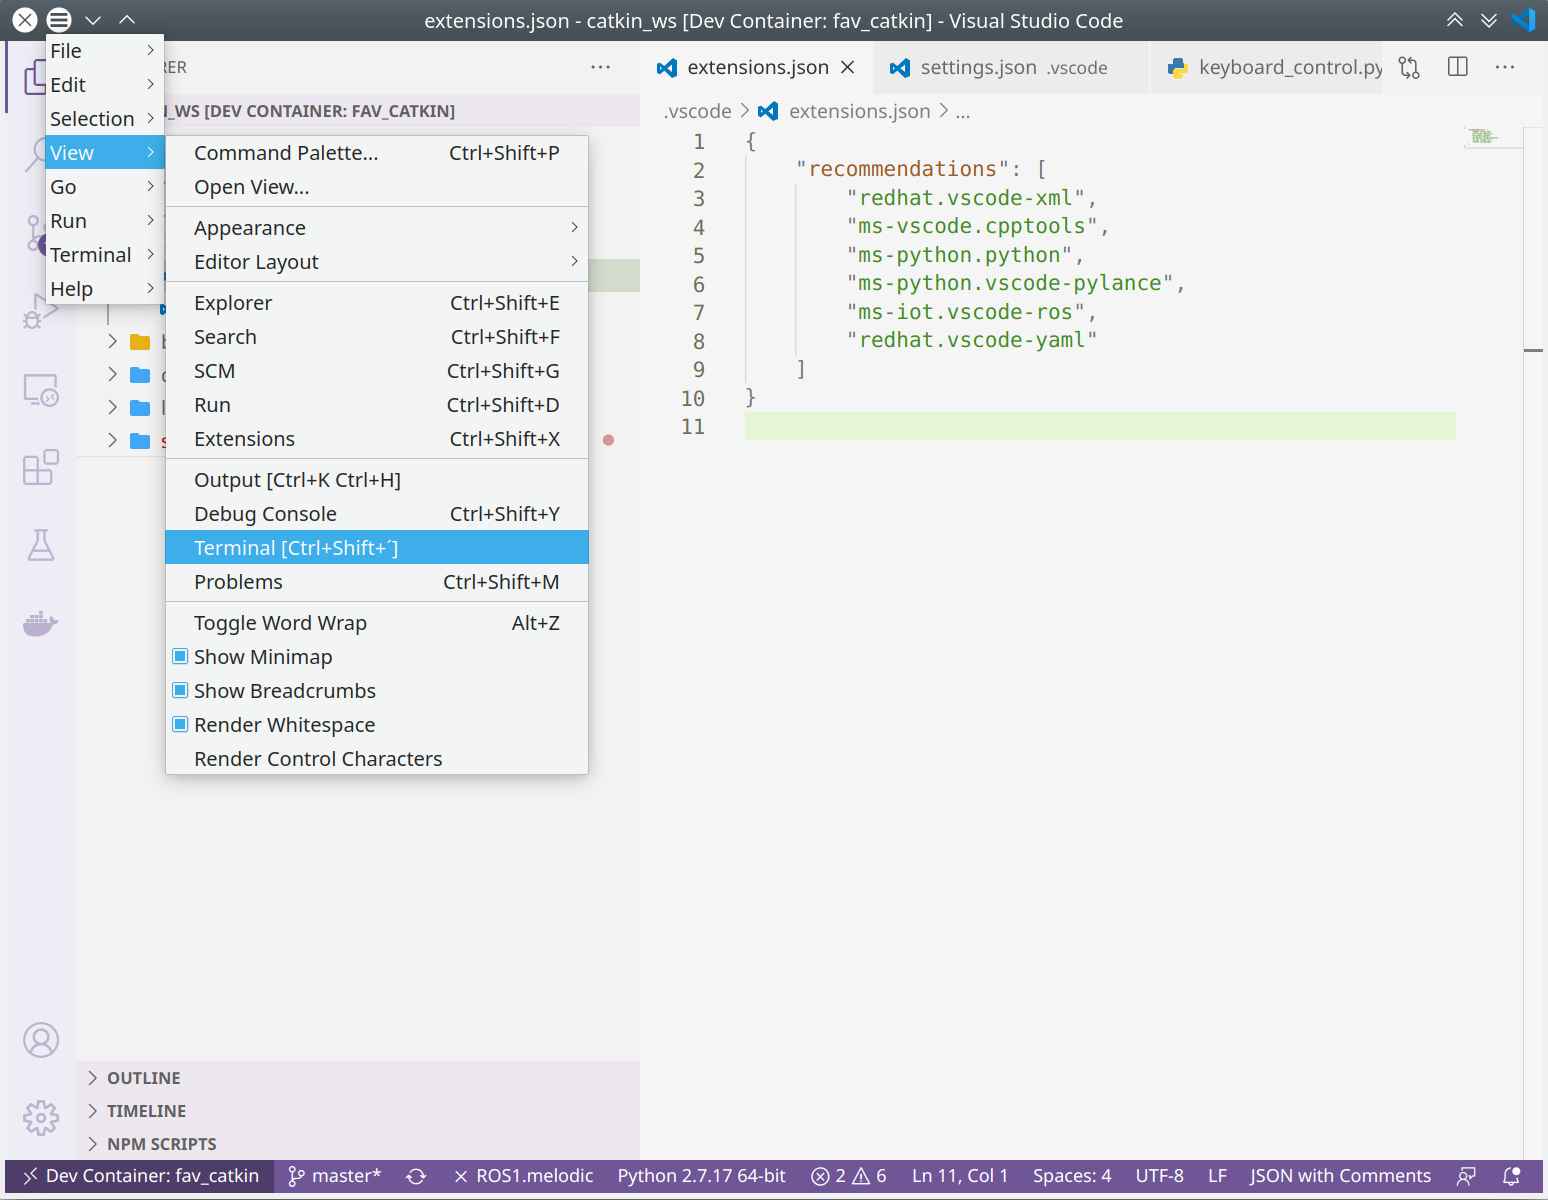This screenshot has height=1200, width=1548.
Task: Open the Extensions activity bar icon
Action: [x=41, y=467]
